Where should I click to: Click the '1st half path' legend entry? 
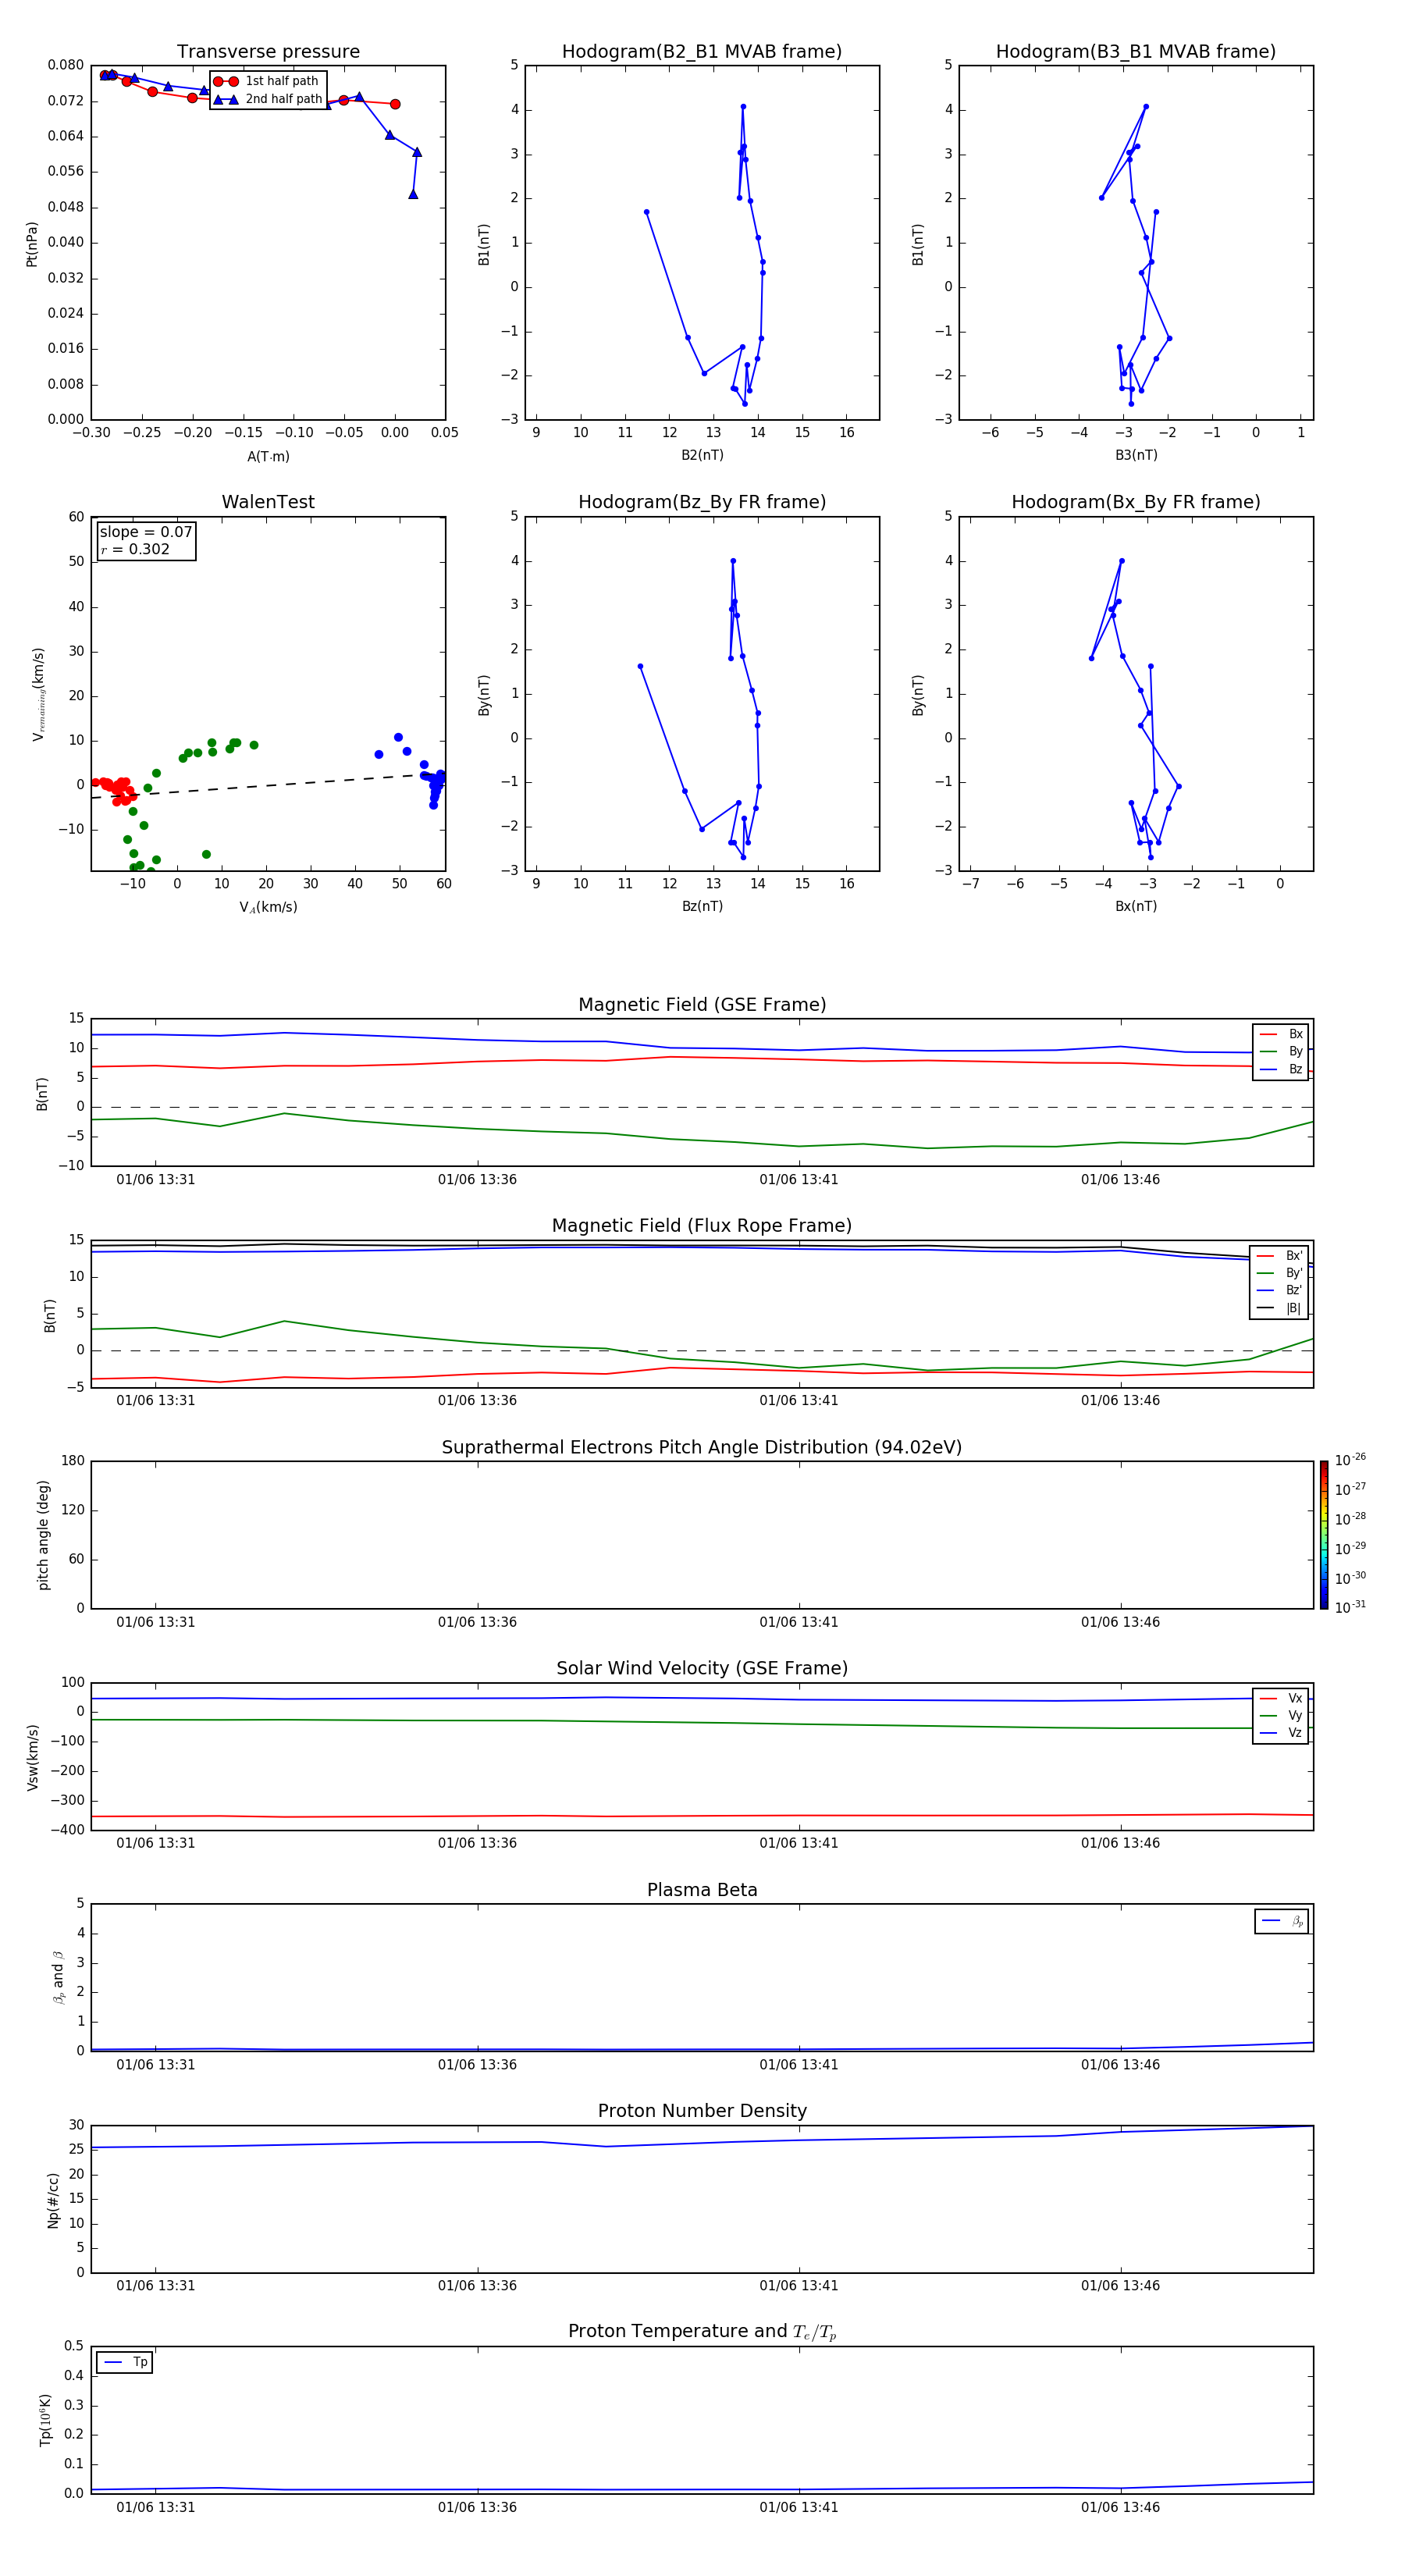click(266, 81)
